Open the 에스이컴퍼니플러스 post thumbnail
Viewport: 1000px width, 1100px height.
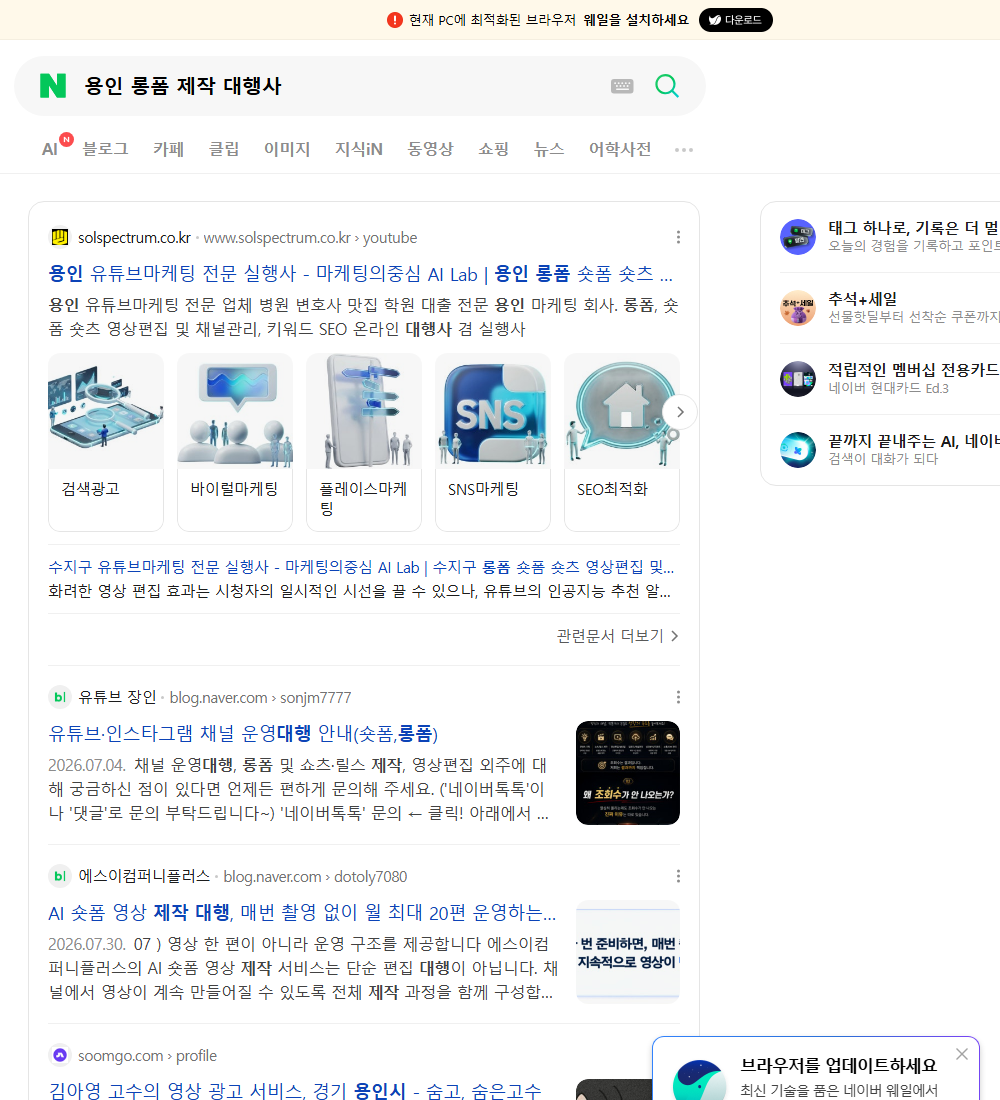pyautogui.click(x=627, y=952)
